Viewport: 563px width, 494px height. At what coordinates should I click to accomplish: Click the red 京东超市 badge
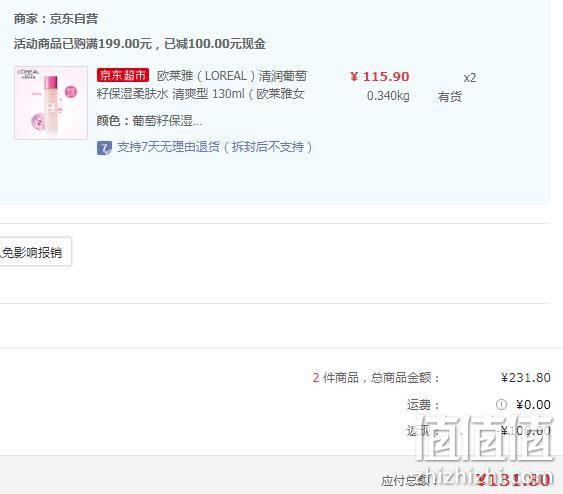(x=123, y=75)
